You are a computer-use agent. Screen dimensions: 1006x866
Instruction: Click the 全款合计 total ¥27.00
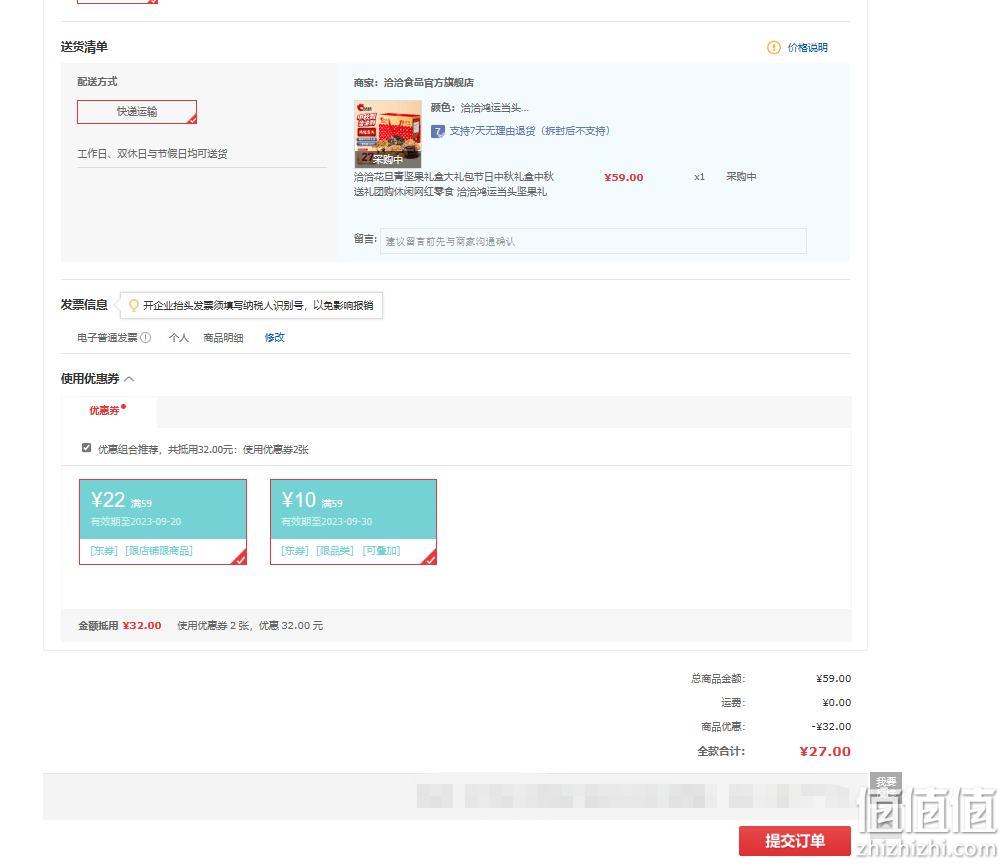tap(825, 751)
